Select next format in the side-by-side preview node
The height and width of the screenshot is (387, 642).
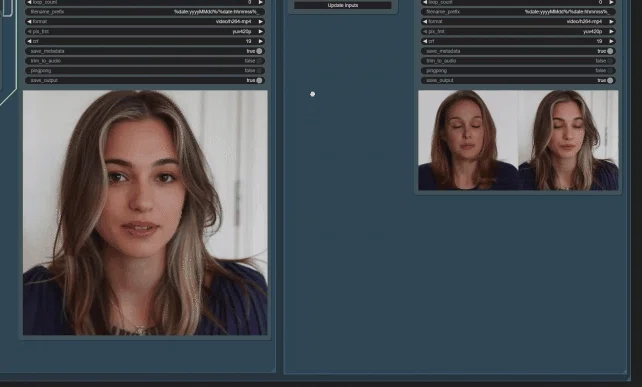tap(612, 22)
